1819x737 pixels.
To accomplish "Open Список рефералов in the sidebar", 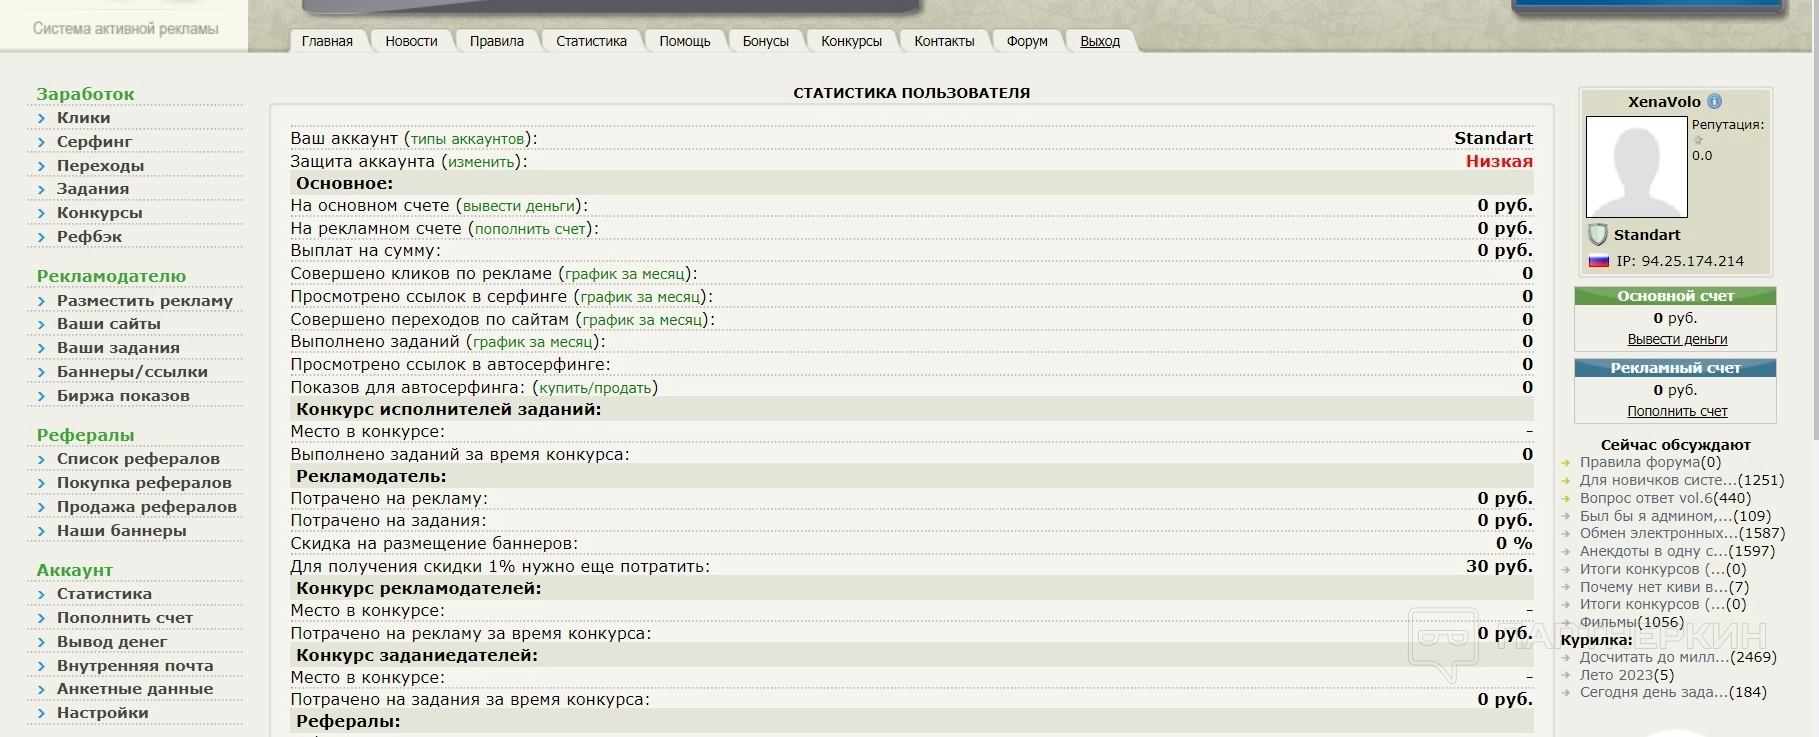I will coord(138,459).
